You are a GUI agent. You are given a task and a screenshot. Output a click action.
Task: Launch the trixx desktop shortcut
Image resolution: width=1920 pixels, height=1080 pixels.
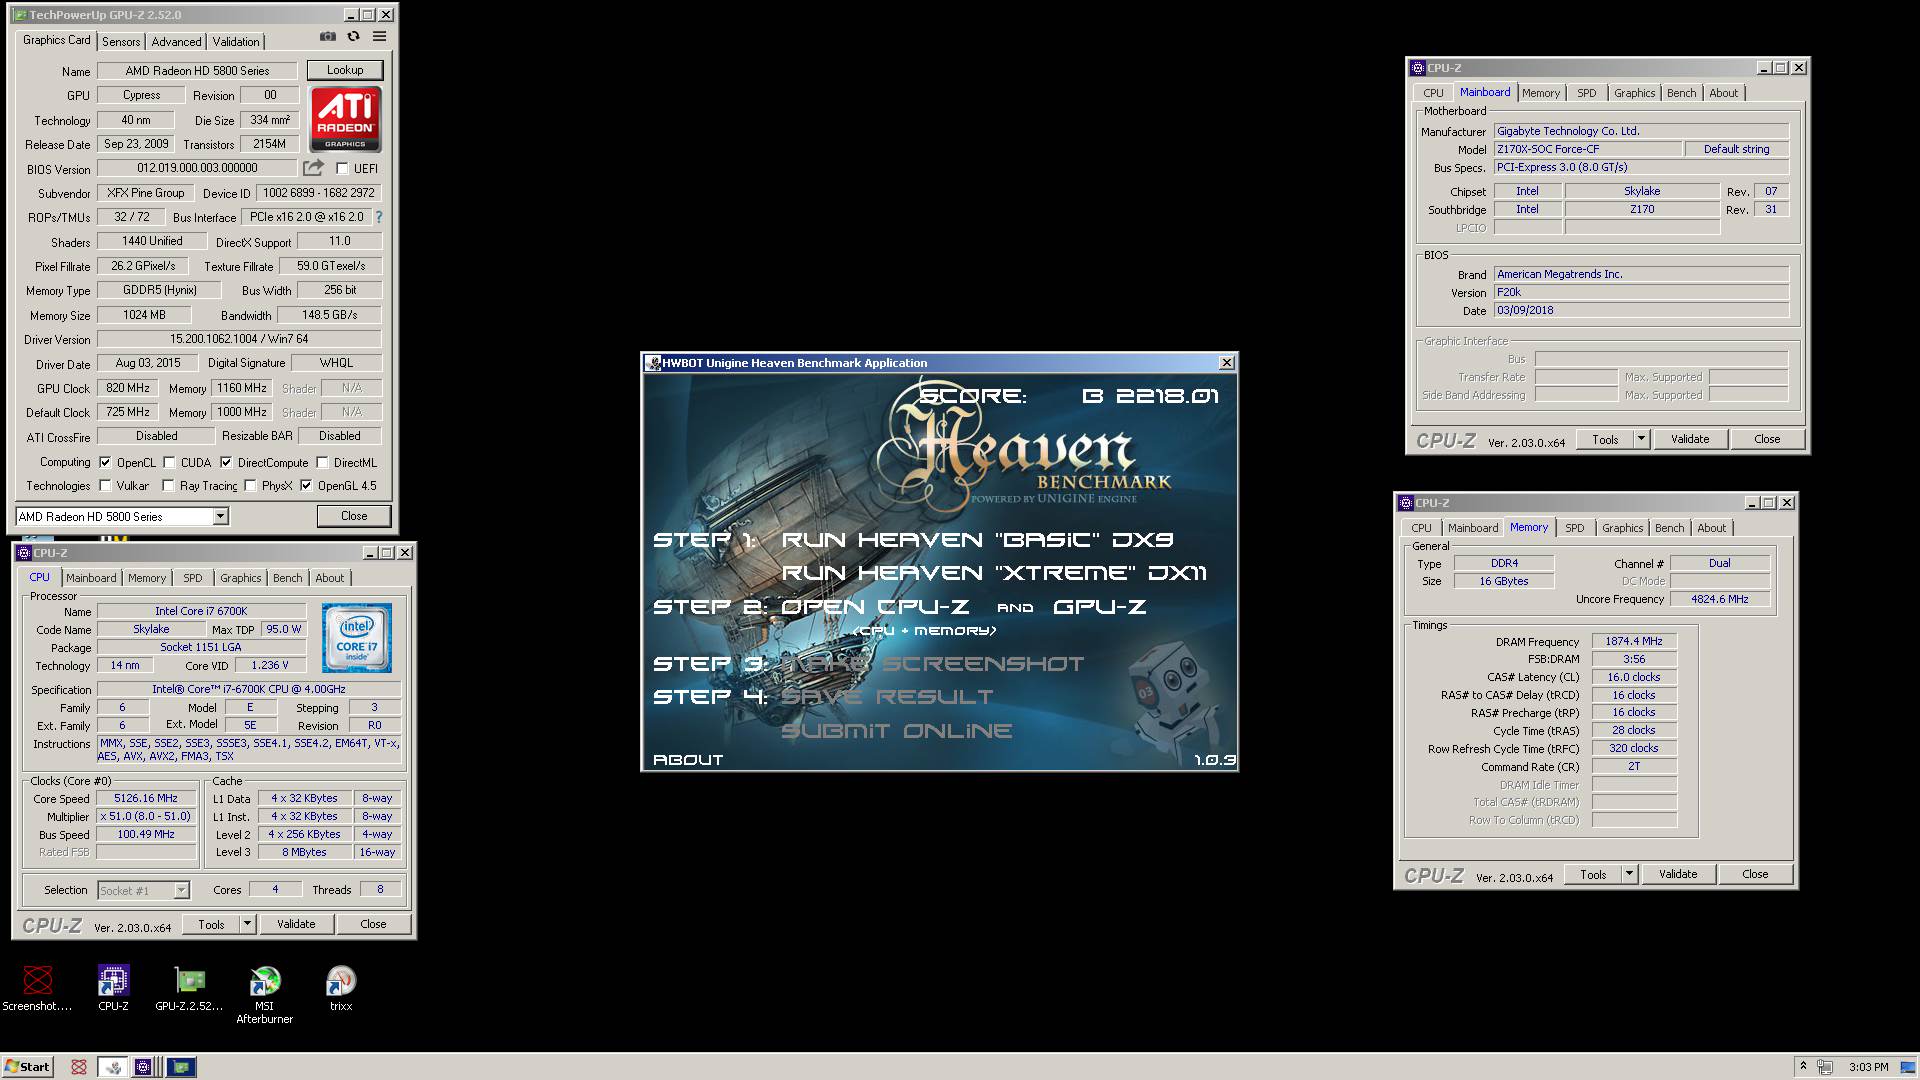341,988
